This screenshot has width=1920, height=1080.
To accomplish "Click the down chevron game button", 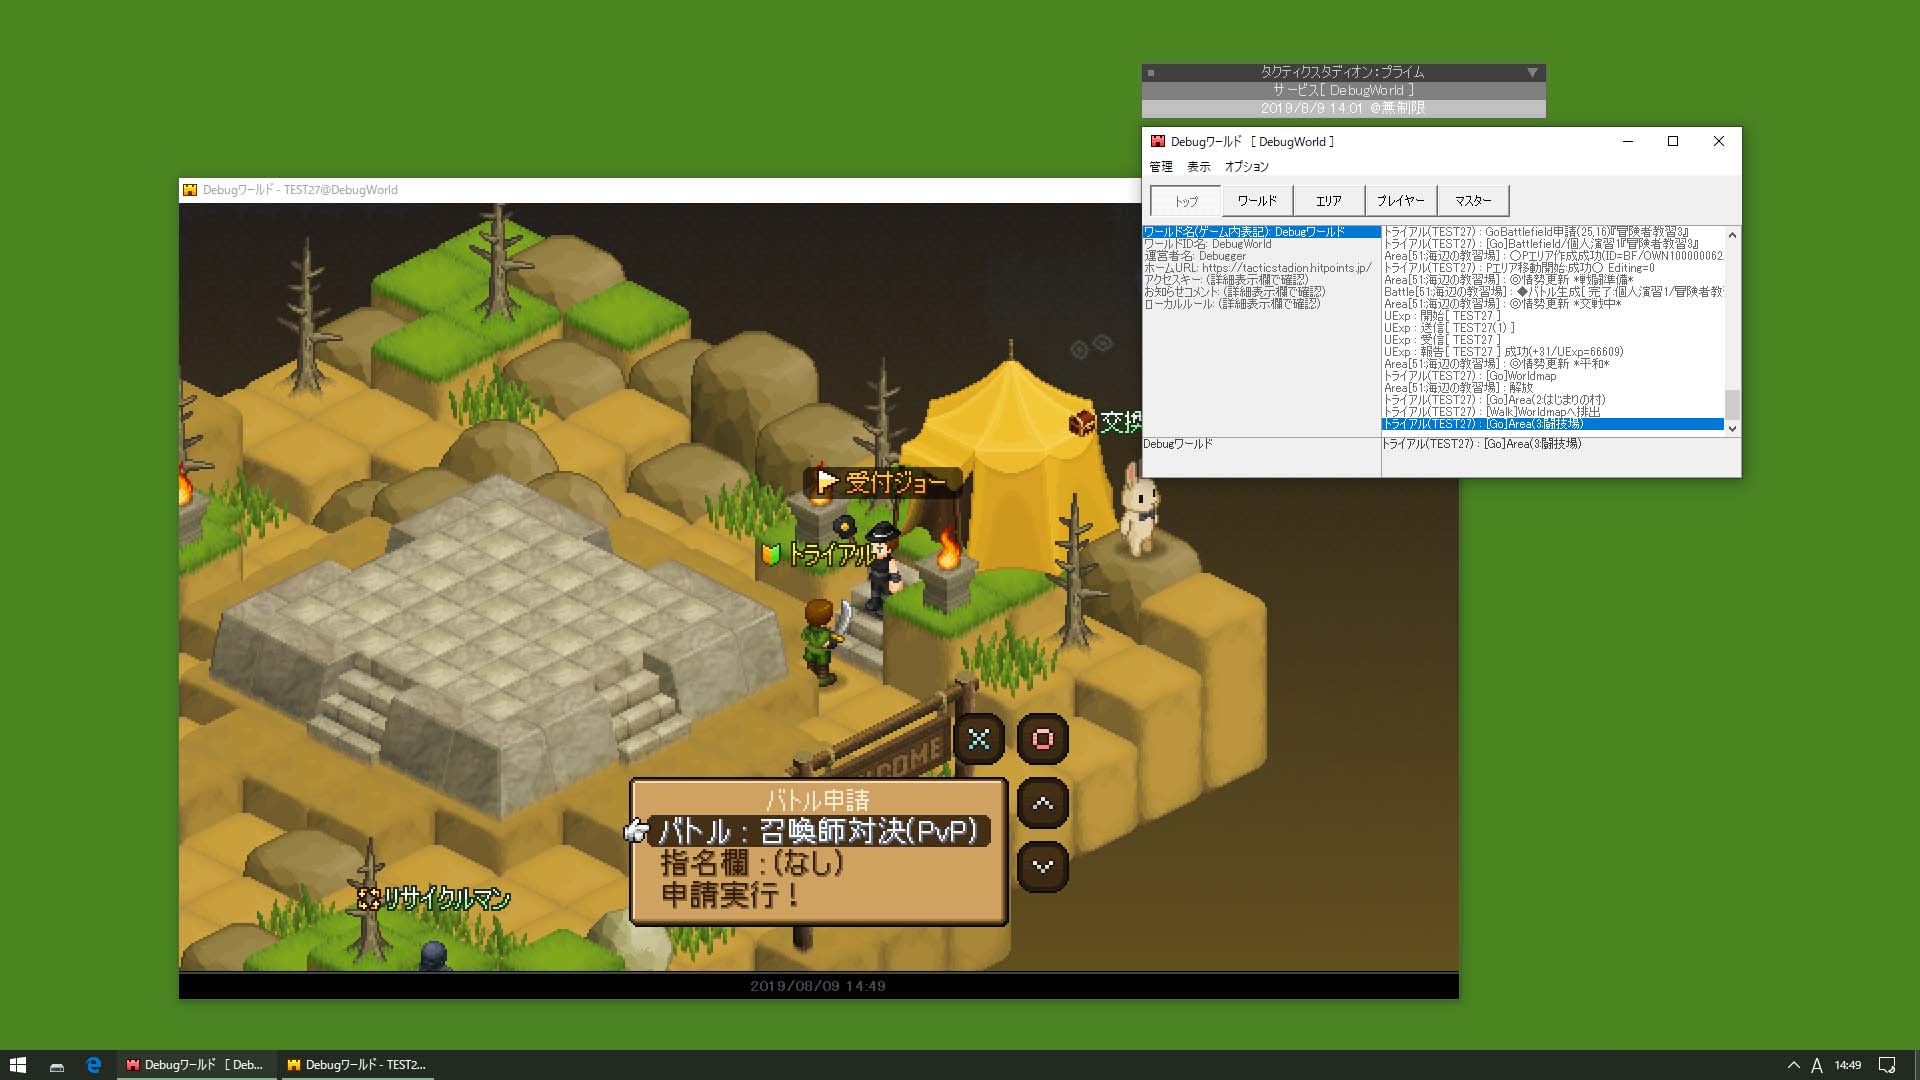I will click(x=1043, y=866).
